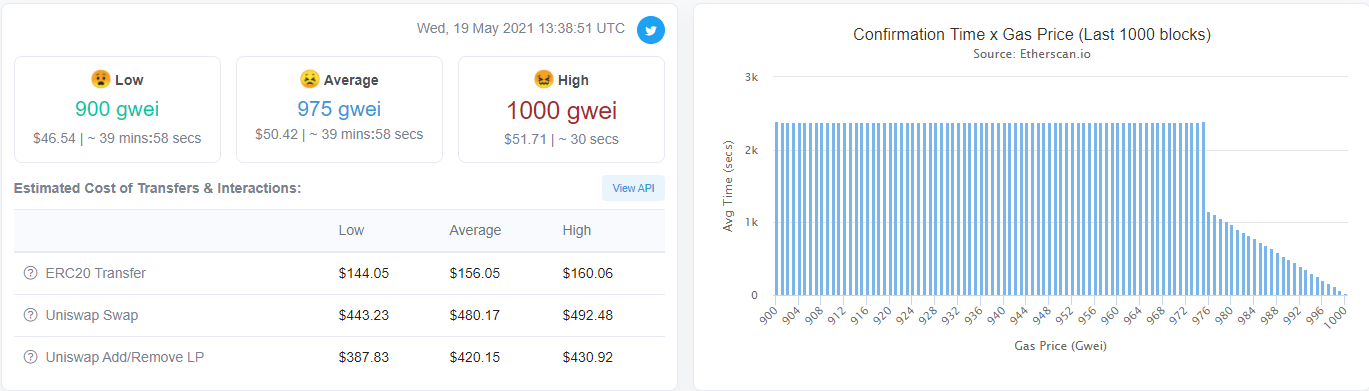The width and height of the screenshot is (1369, 391).
Task: Select the ERC20 Transfer row label
Action: 96,273
